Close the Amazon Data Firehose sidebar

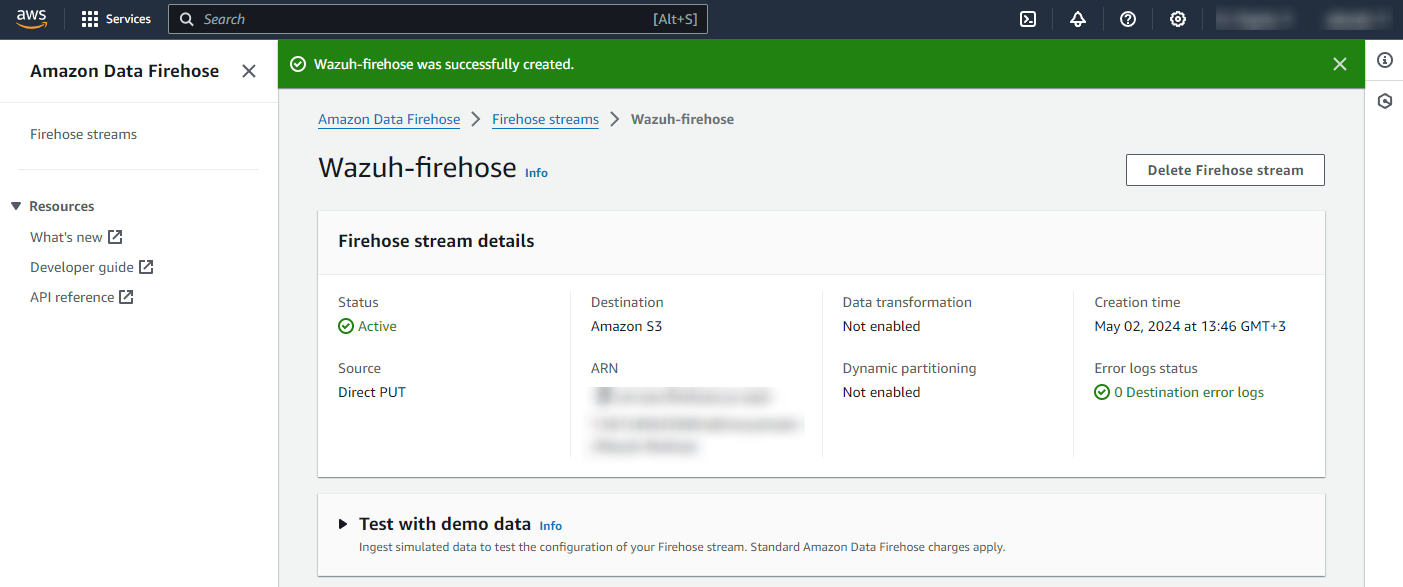click(249, 71)
